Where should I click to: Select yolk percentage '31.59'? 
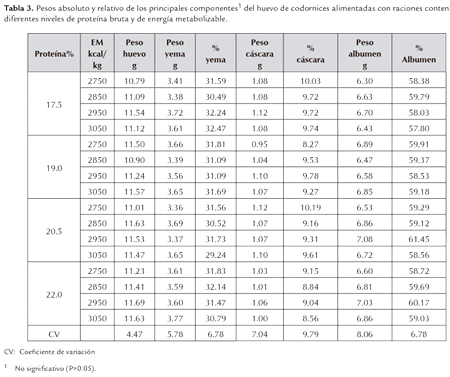click(x=216, y=81)
